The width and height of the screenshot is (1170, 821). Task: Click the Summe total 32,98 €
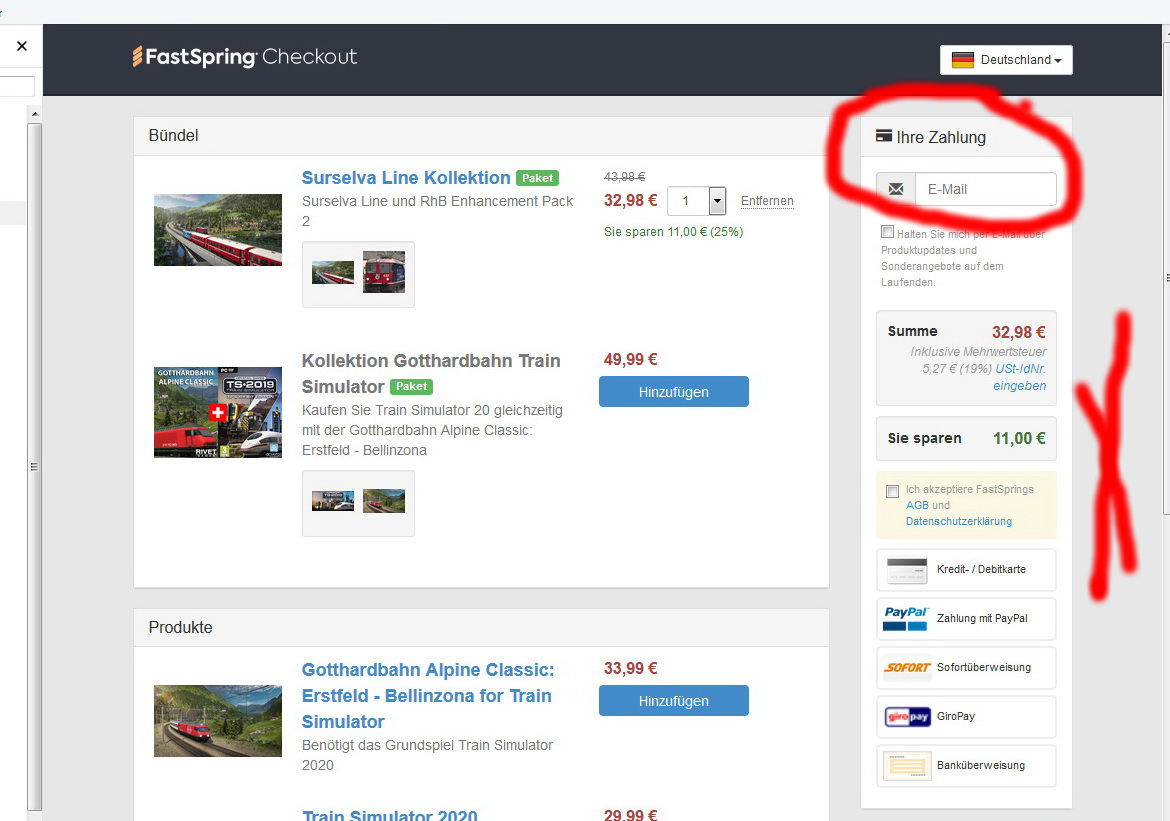click(x=1019, y=332)
